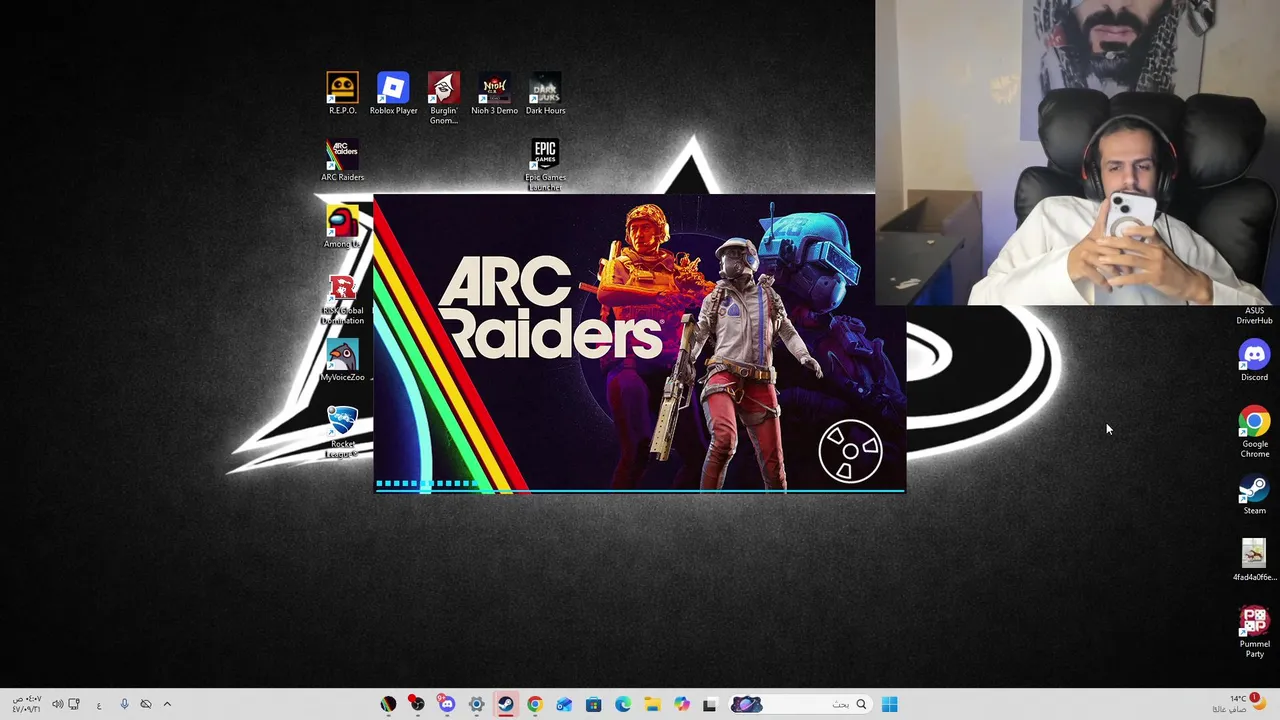Open File Explorer from the taskbar
1280x720 pixels.
[652, 704]
